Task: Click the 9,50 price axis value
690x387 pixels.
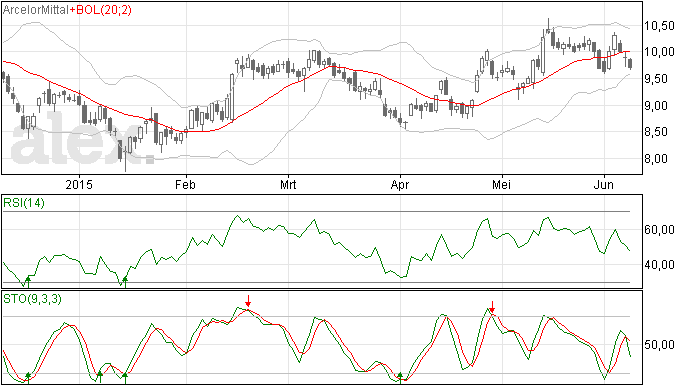Action: tap(659, 79)
